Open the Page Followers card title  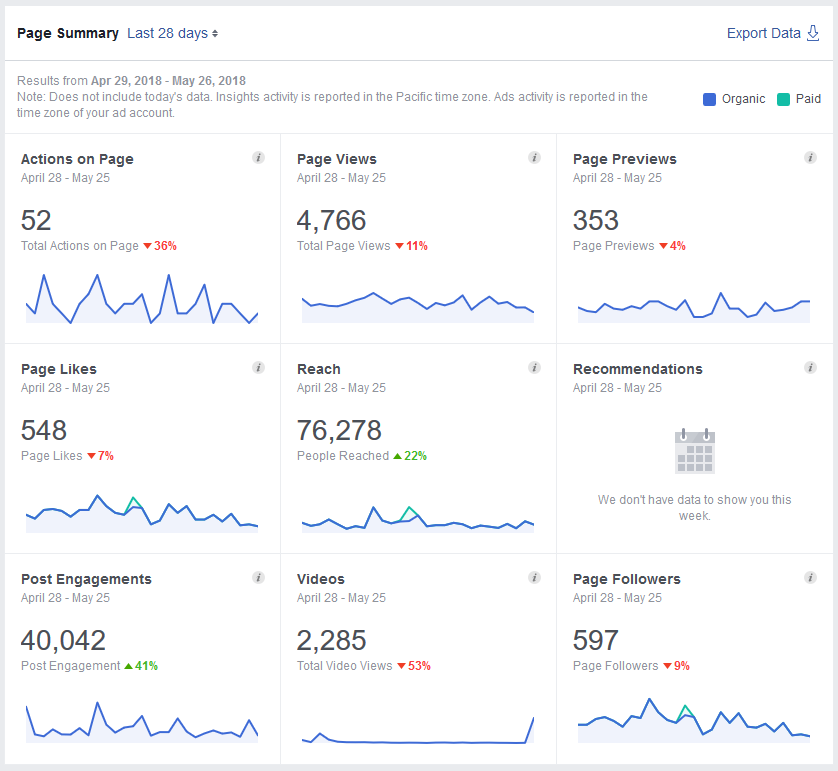pyautogui.click(x=627, y=579)
